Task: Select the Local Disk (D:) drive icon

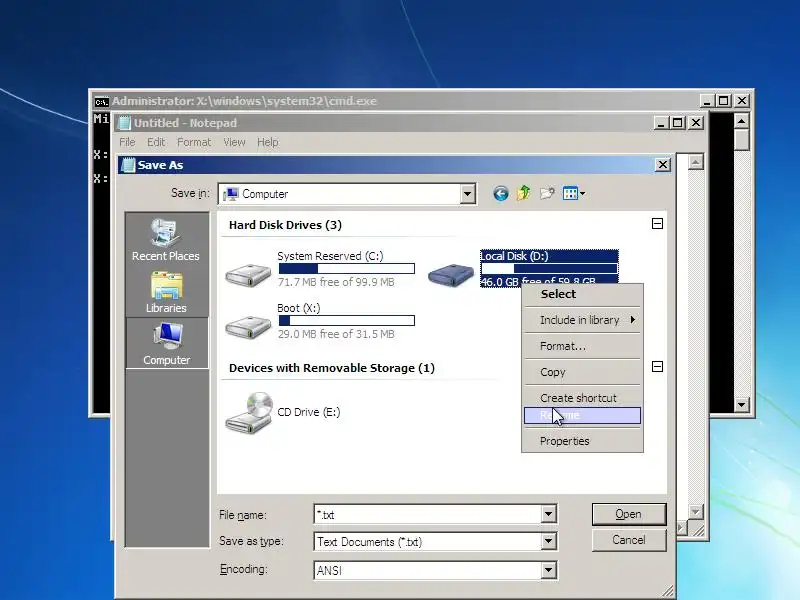Action: click(x=451, y=275)
